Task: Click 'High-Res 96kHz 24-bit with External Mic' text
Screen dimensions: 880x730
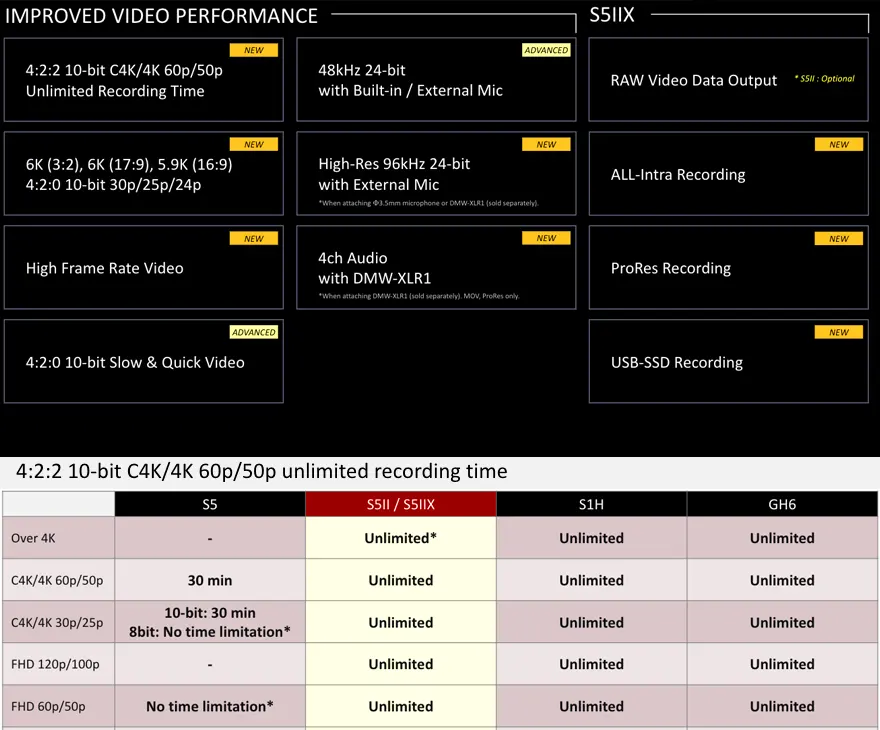Action: click(x=394, y=174)
